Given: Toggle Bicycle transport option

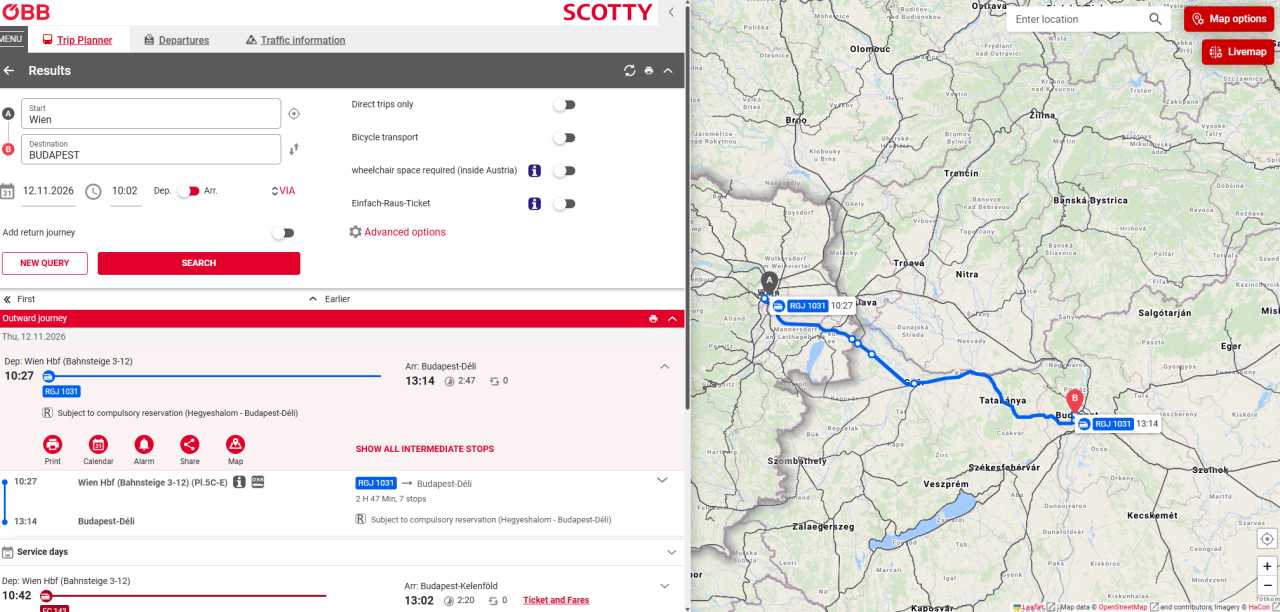Looking at the screenshot, I should click(x=565, y=138).
